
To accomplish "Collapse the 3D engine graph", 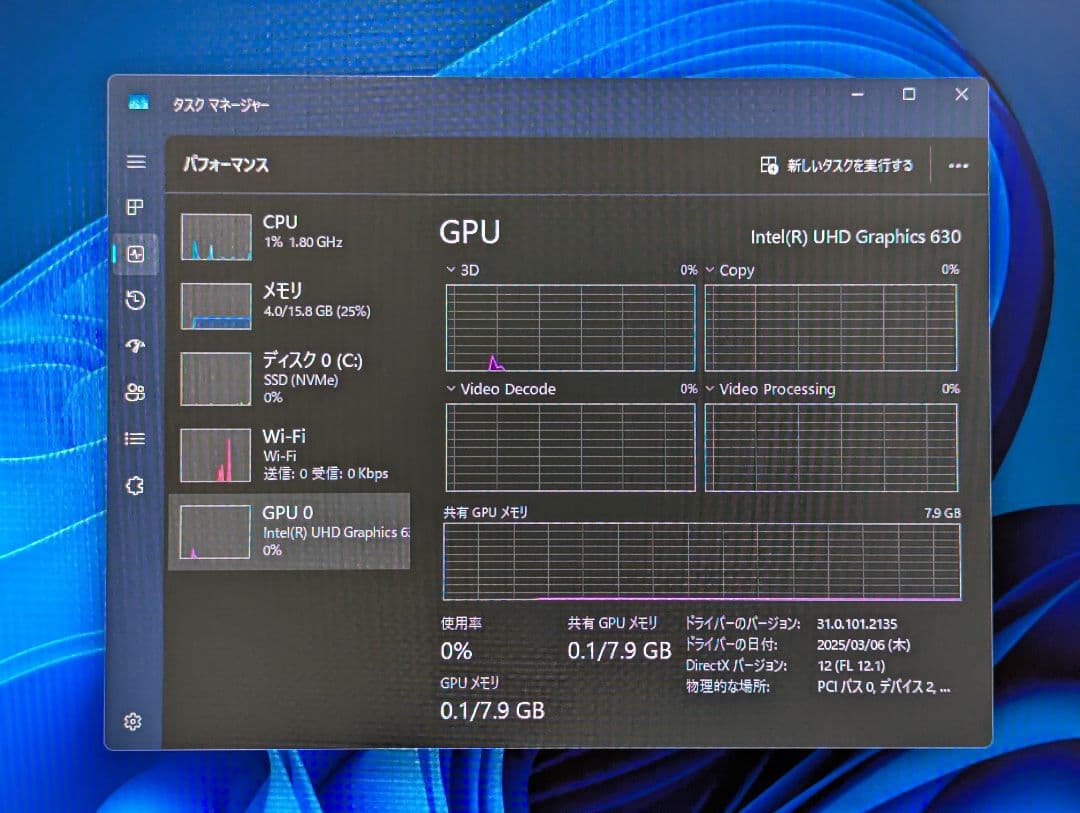I will [x=451, y=269].
